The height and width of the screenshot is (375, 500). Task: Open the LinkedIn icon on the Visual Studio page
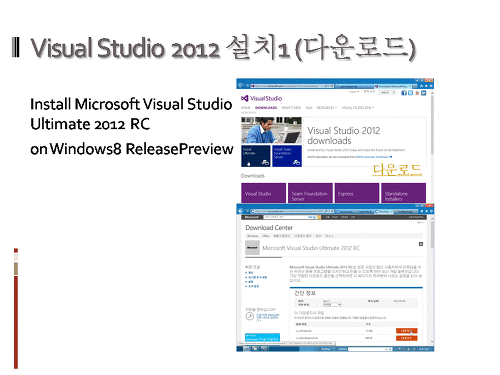(423, 93)
